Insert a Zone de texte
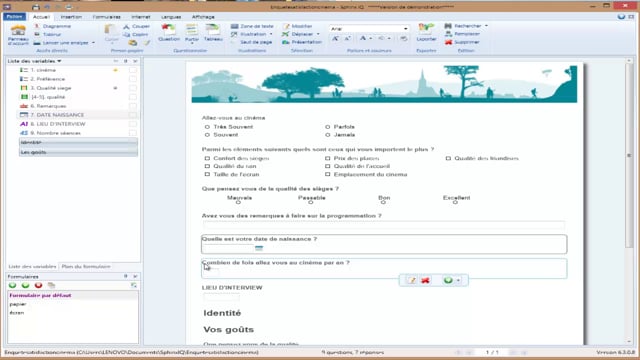Image resolution: width=640 pixels, height=360 pixels. (252, 26)
